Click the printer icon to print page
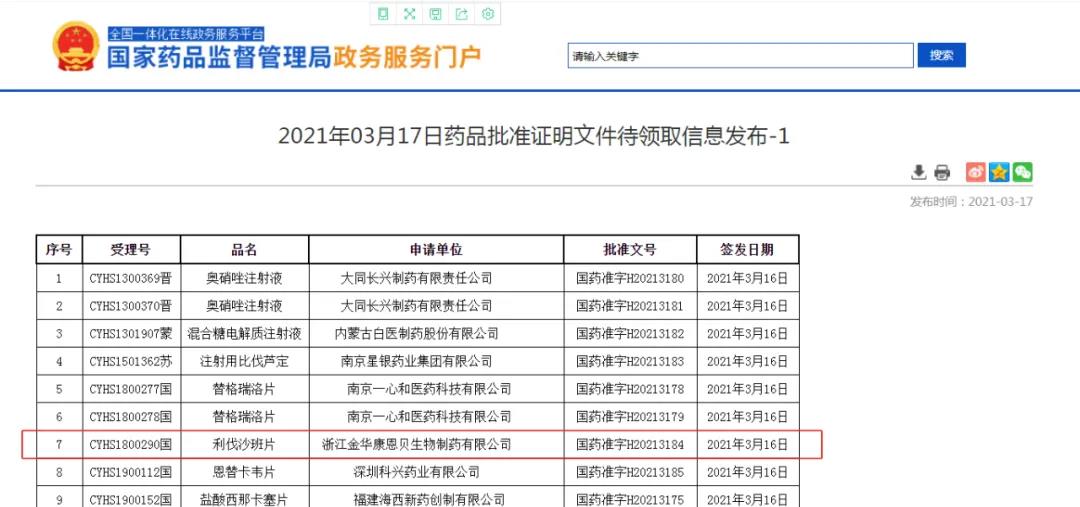The height and width of the screenshot is (507, 1080). point(942,172)
